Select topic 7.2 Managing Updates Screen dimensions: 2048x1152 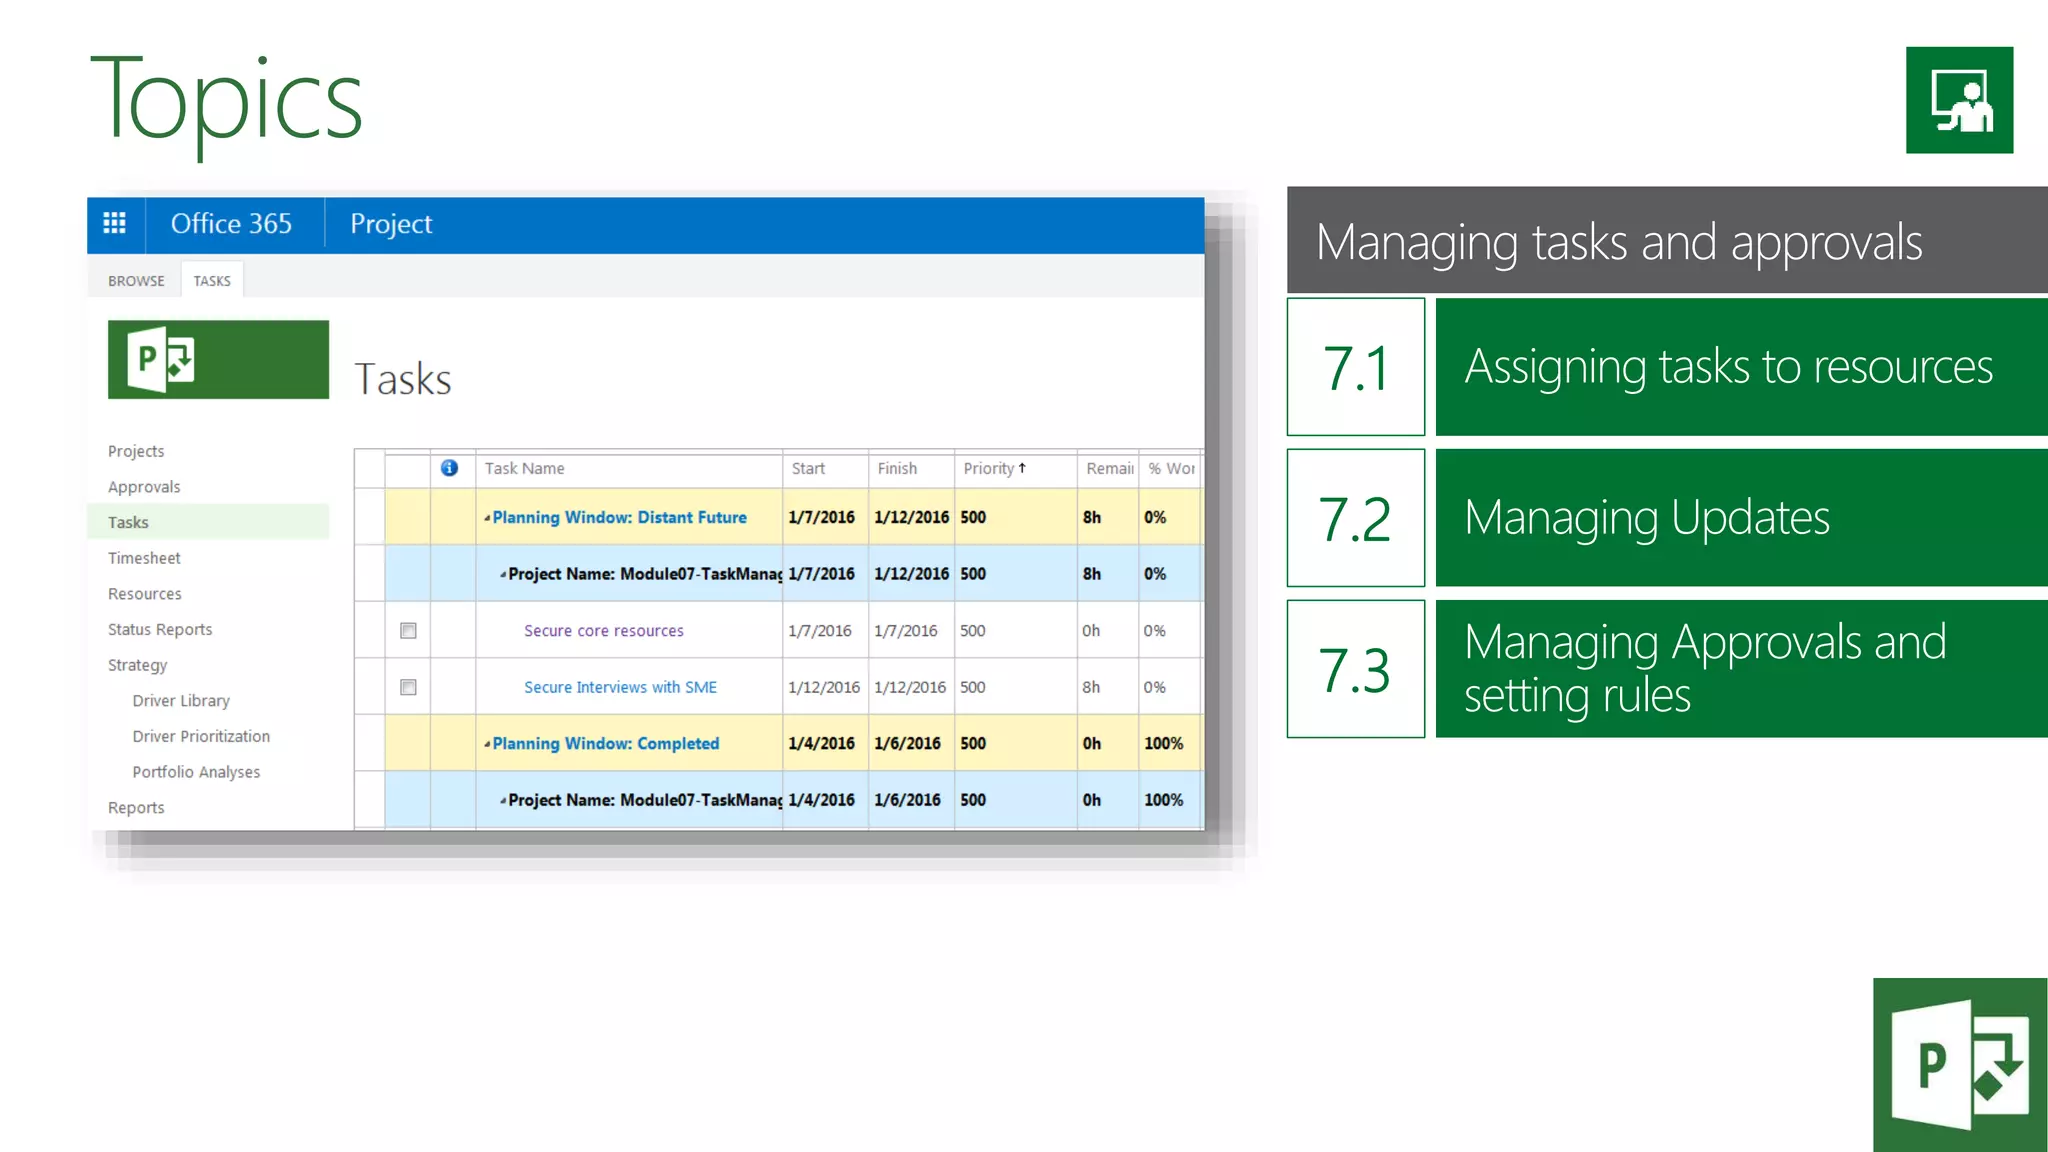pos(1741,518)
